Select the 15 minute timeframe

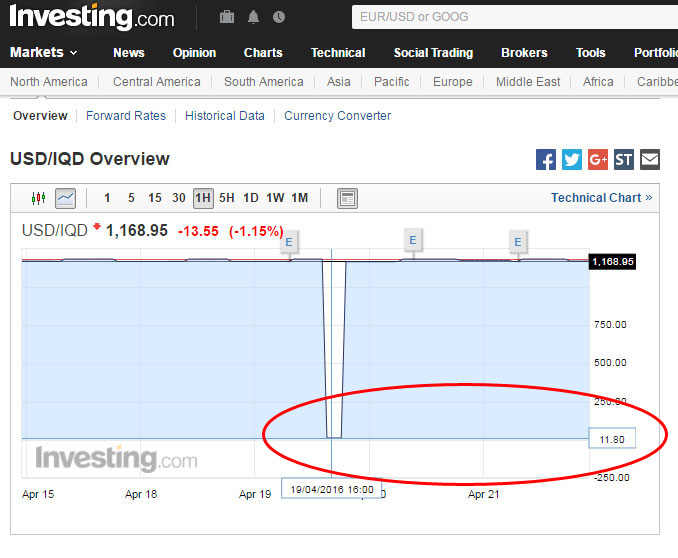coord(154,198)
